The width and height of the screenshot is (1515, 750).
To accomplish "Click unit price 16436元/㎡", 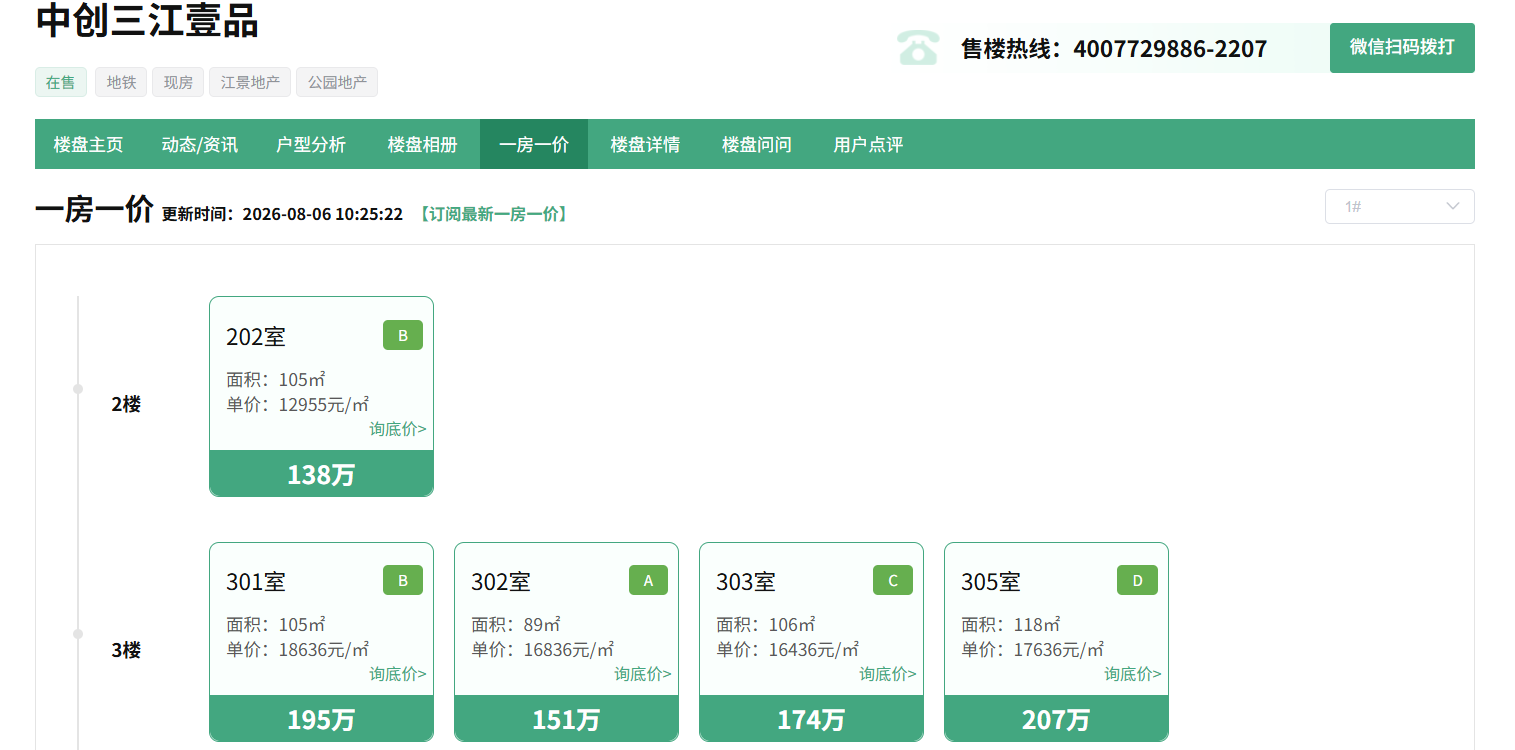I will [x=814, y=649].
